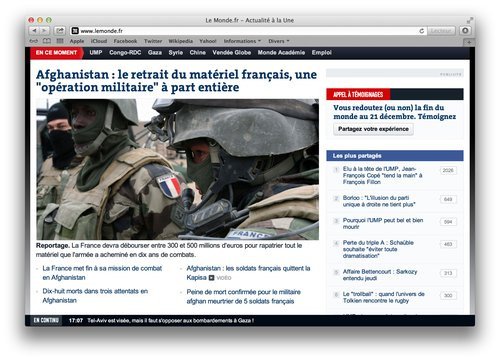The height and width of the screenshot is (361, 500).
Task: Click the 2026 share count badge
Action: tap(448, 170)
